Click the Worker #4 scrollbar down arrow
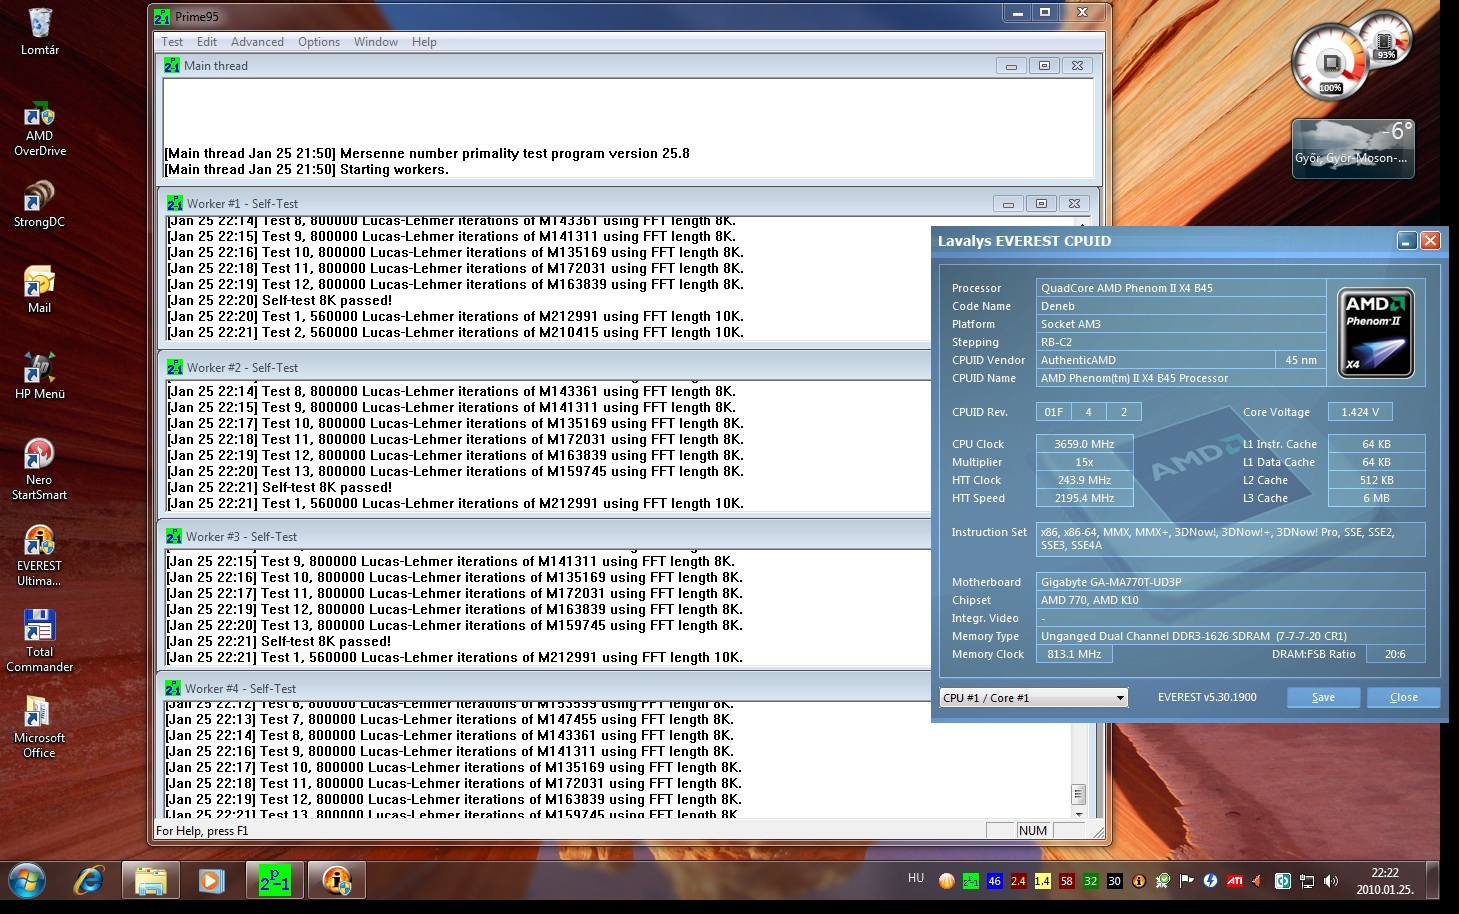This screenshot has height=914, width=1459. [x=1078, y=813]
